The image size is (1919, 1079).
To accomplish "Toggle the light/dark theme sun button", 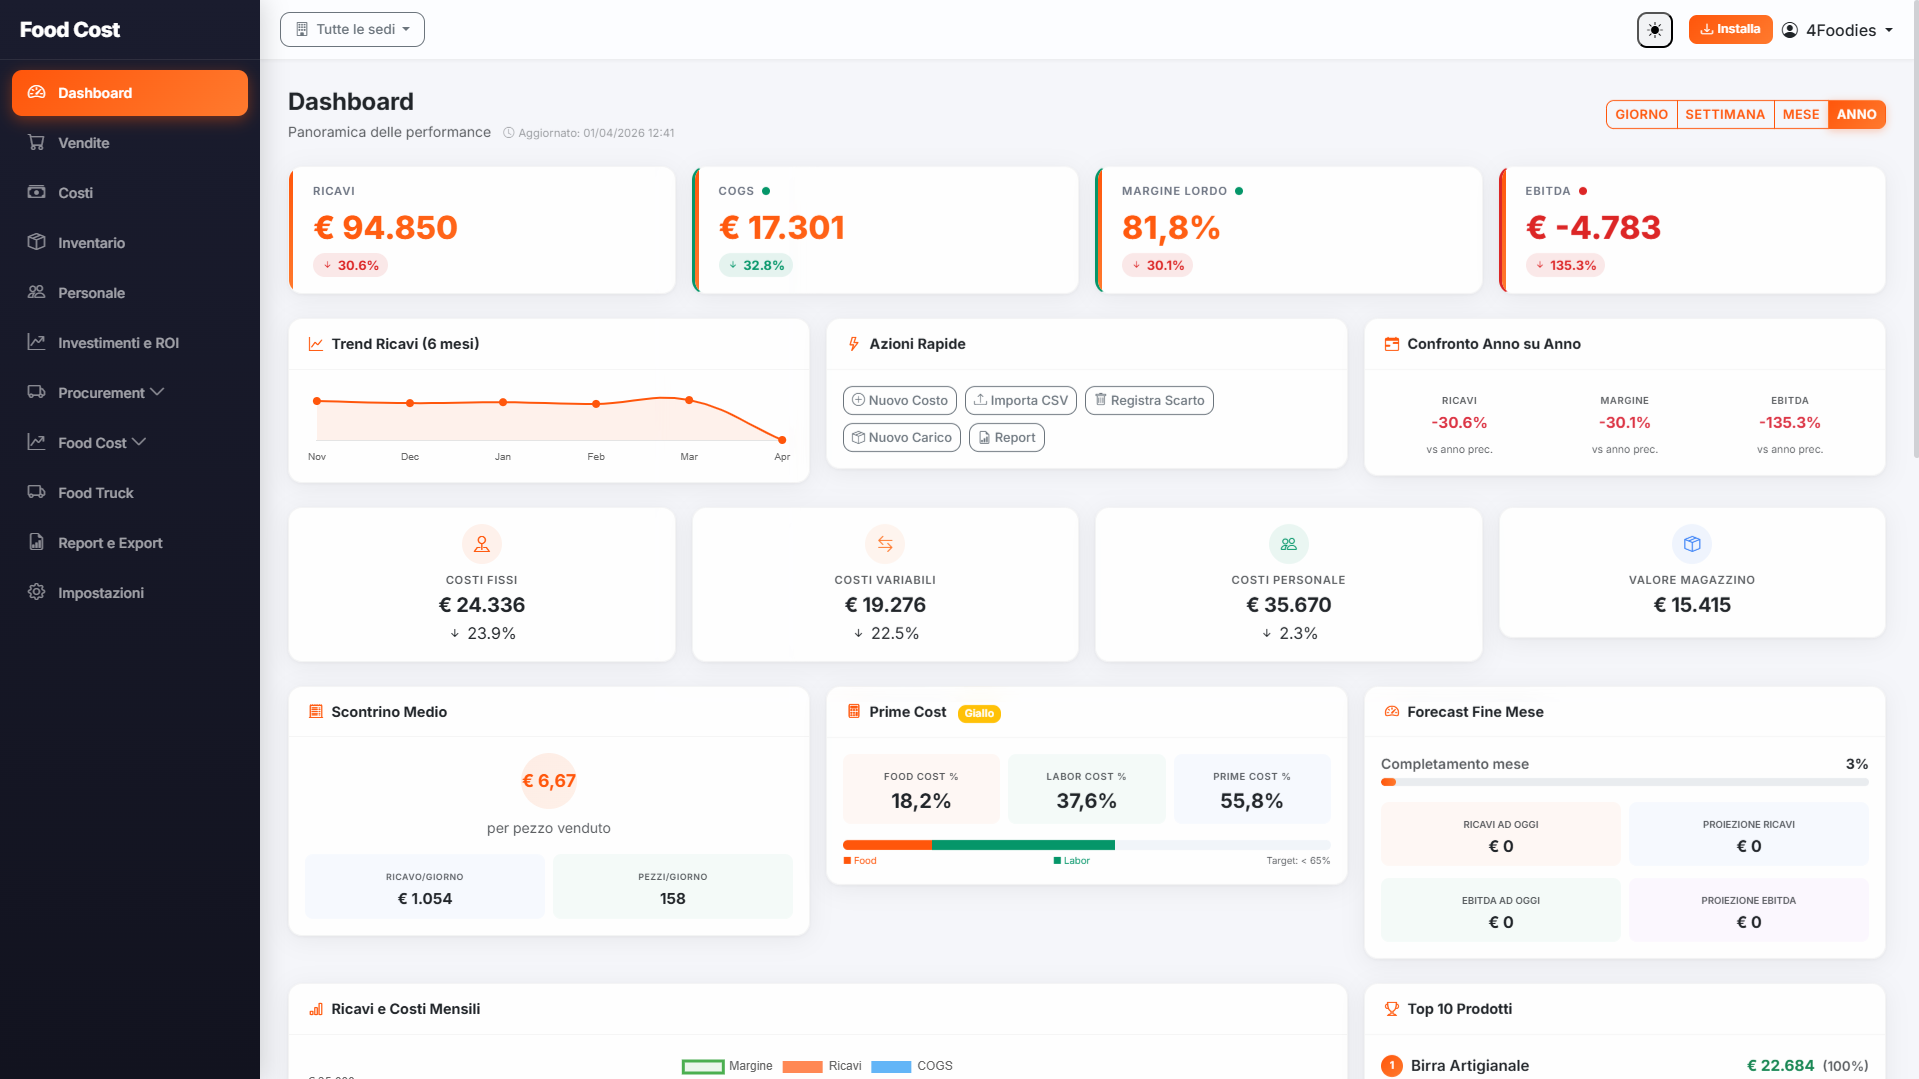I will pos(1654,30).
